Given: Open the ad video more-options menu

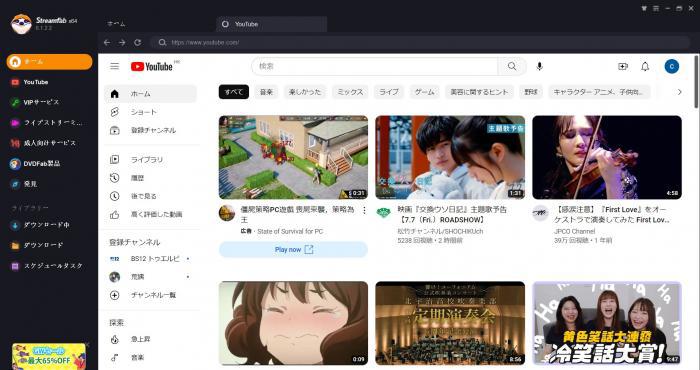Looking at the screenshot, I should tap(364, 210).
